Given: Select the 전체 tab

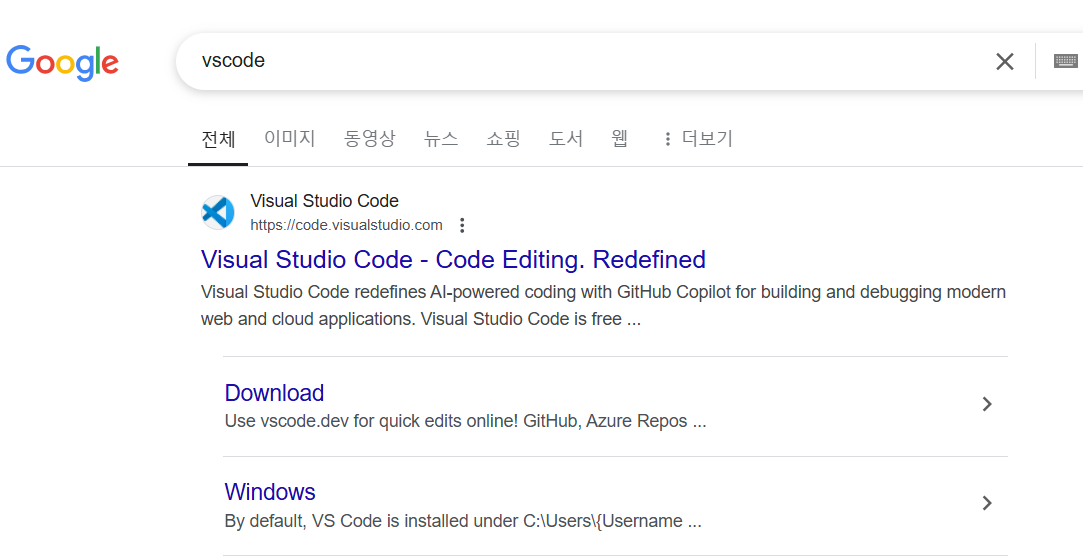Looking at the screenshot, I should [218, 139].
